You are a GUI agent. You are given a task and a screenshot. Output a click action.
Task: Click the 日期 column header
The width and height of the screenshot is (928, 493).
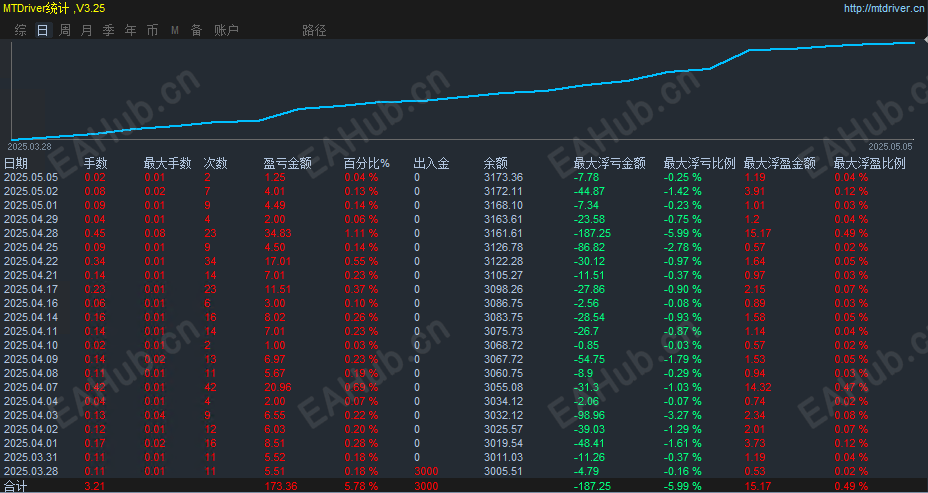[16, 163]
